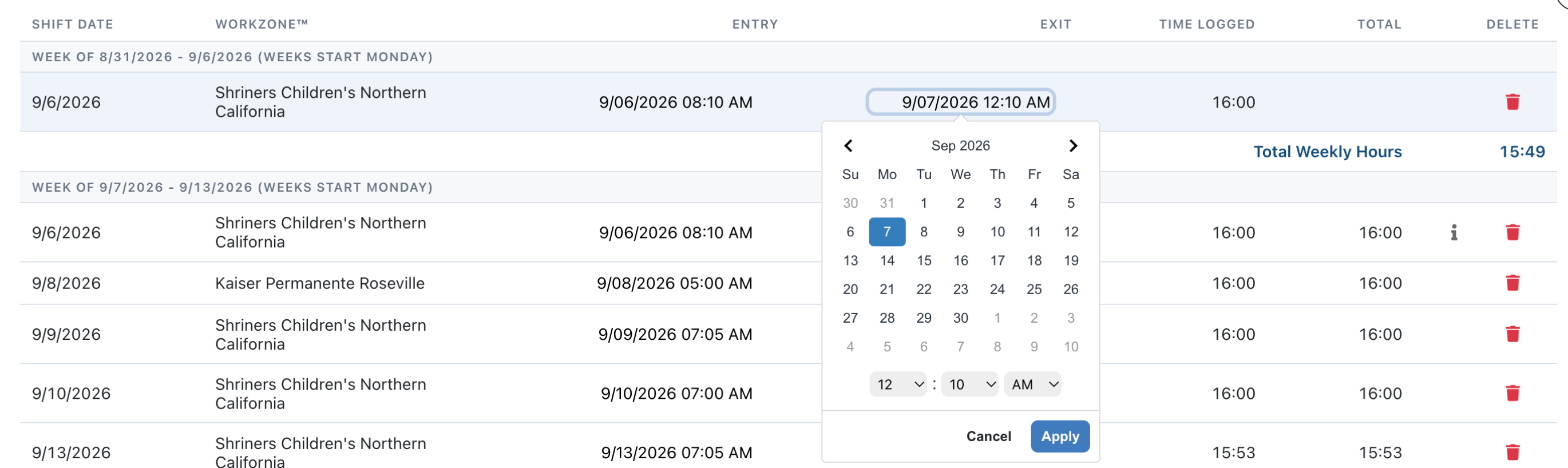Image resolution: width=1568 pixels, height=468 pixels.
Task: Pick September 8 in the calendar
Action: coord(924,232)
